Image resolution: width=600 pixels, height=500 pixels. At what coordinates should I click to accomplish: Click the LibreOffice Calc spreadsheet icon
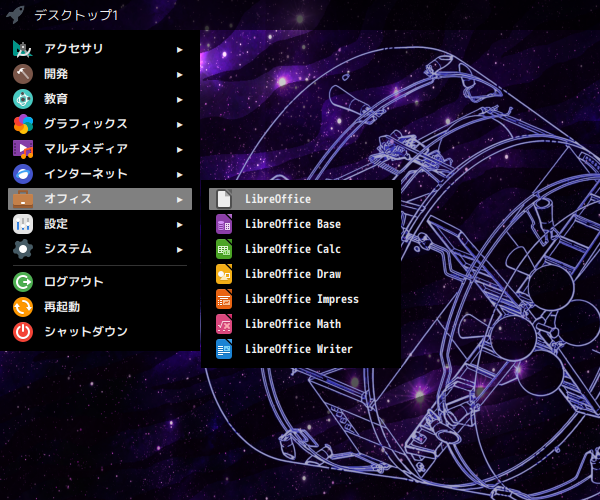224,249
